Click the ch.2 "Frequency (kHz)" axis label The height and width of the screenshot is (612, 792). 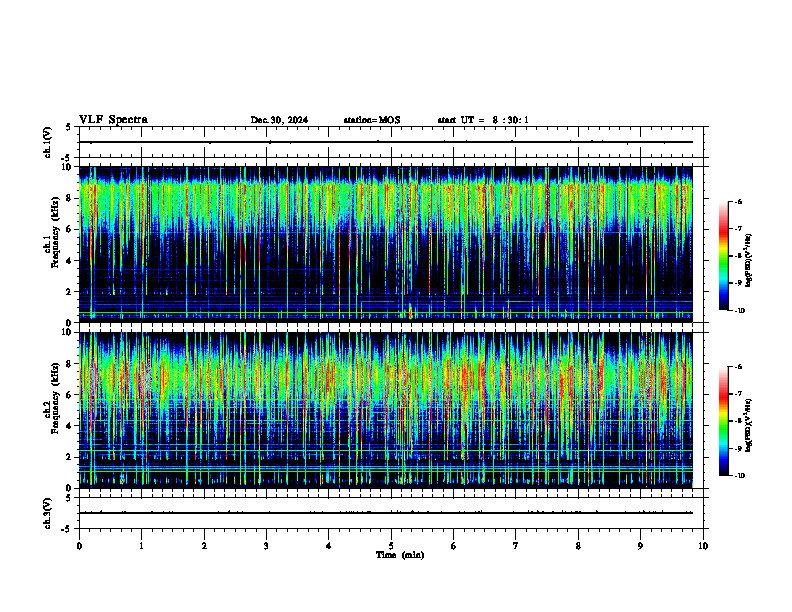[x=55, y=398]
